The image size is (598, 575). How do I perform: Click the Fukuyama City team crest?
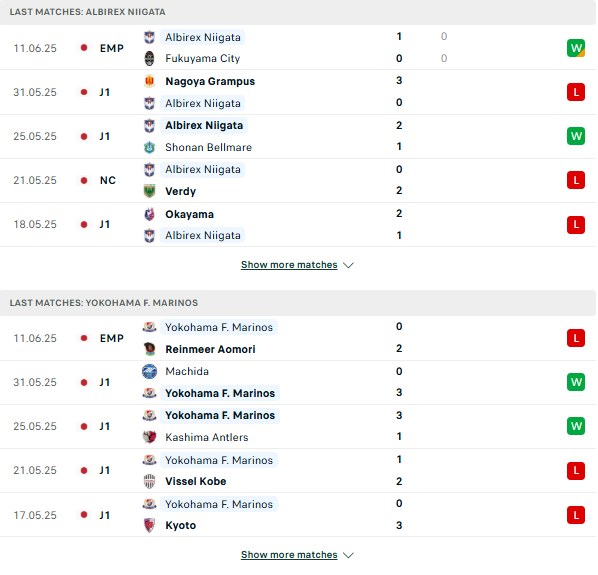[150, 59]
